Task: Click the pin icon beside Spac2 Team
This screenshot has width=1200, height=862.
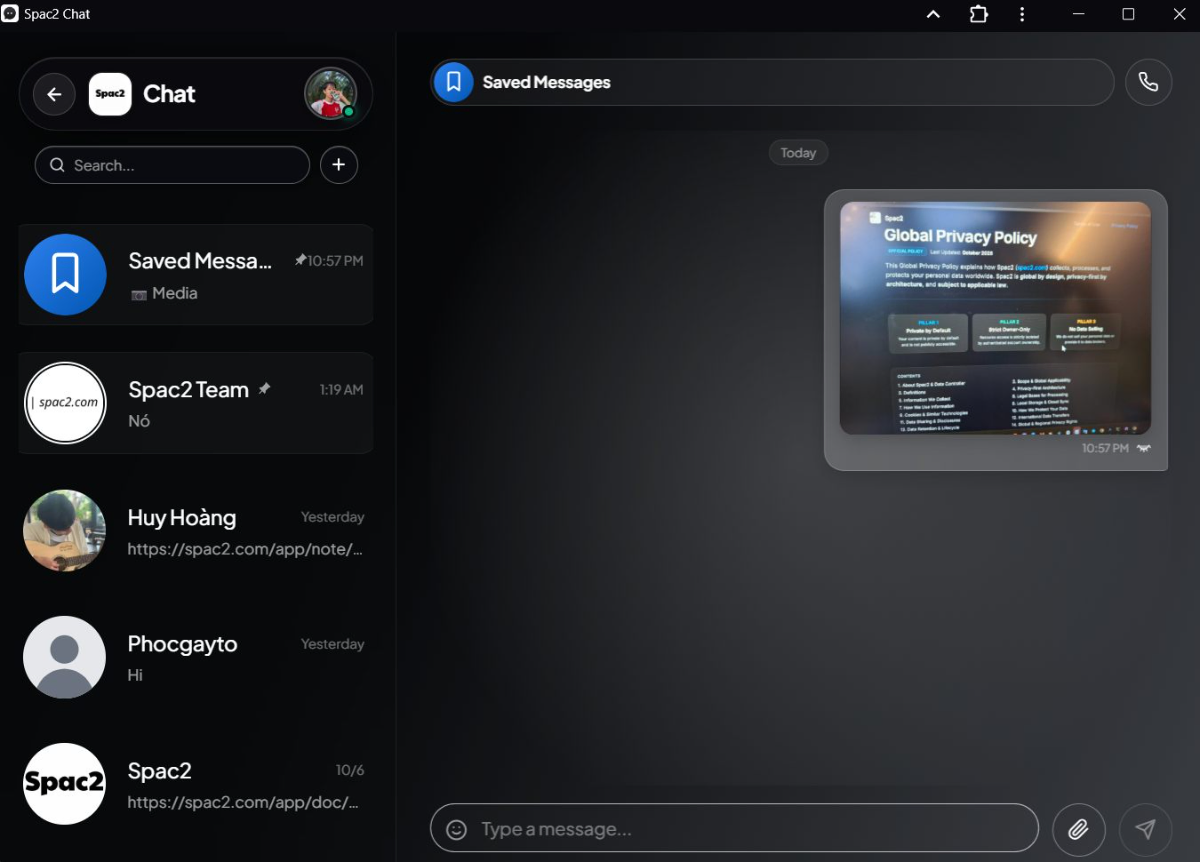Action: point(264,389)
